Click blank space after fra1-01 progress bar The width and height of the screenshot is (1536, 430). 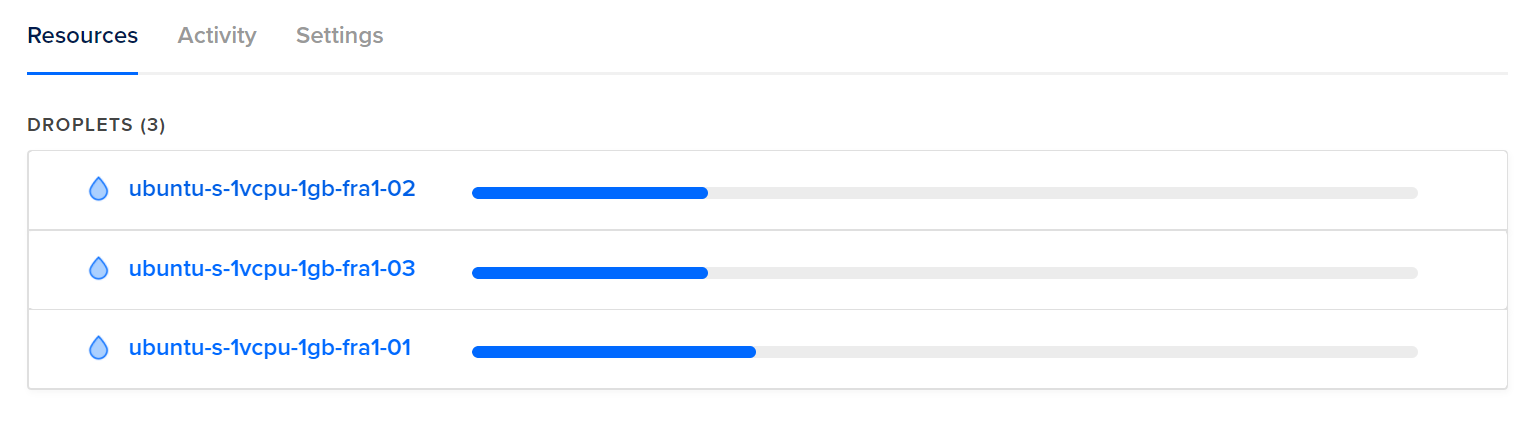[x=1462, y=349]
